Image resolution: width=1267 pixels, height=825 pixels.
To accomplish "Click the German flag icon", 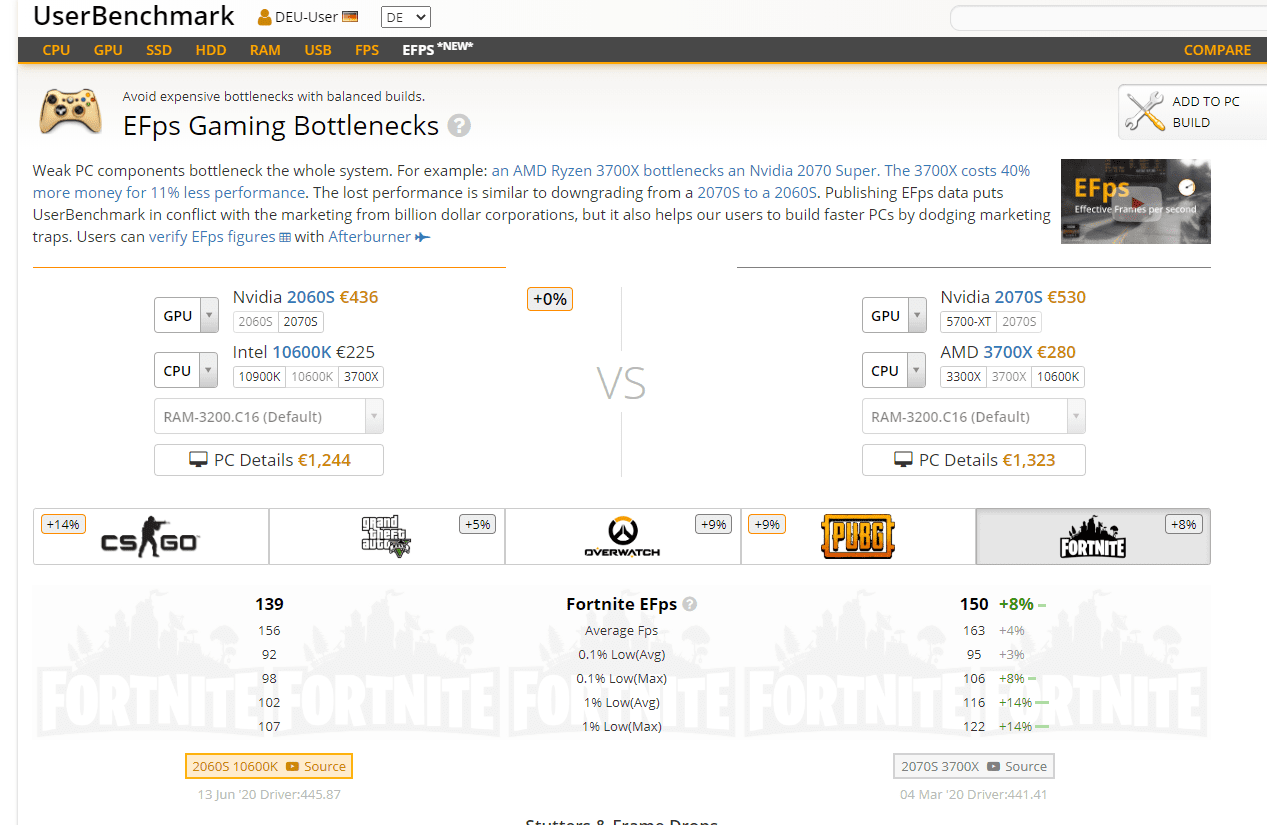I will [350, 17].
